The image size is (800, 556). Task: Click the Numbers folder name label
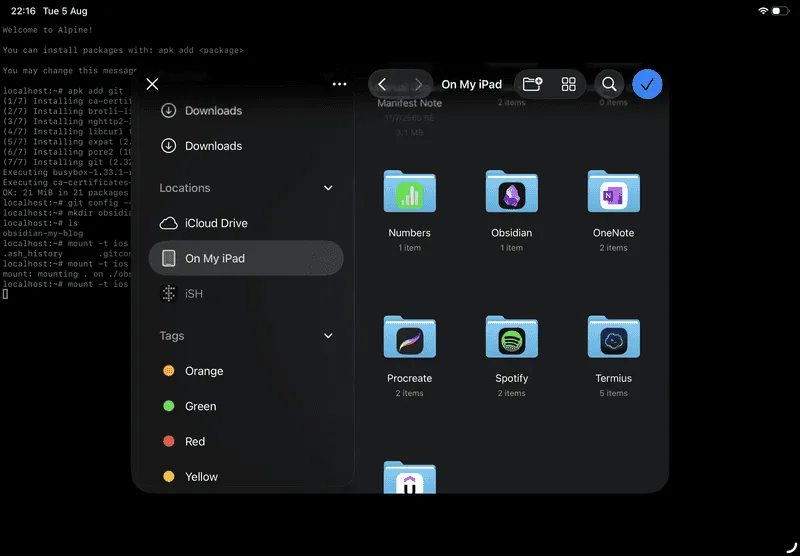(x=410, y=233)
